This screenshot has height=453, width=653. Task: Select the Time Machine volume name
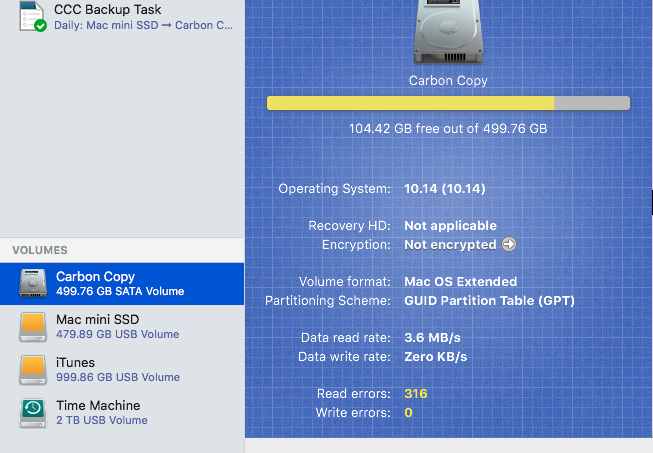pos(98,405)
